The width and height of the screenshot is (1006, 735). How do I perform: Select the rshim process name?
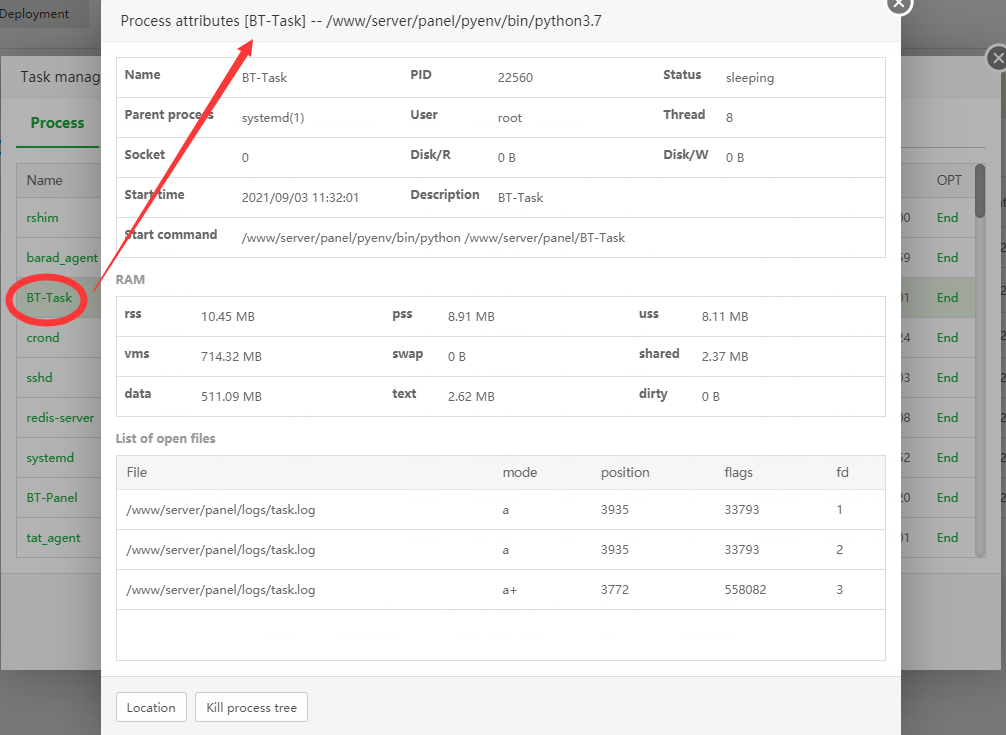point(44,218)
